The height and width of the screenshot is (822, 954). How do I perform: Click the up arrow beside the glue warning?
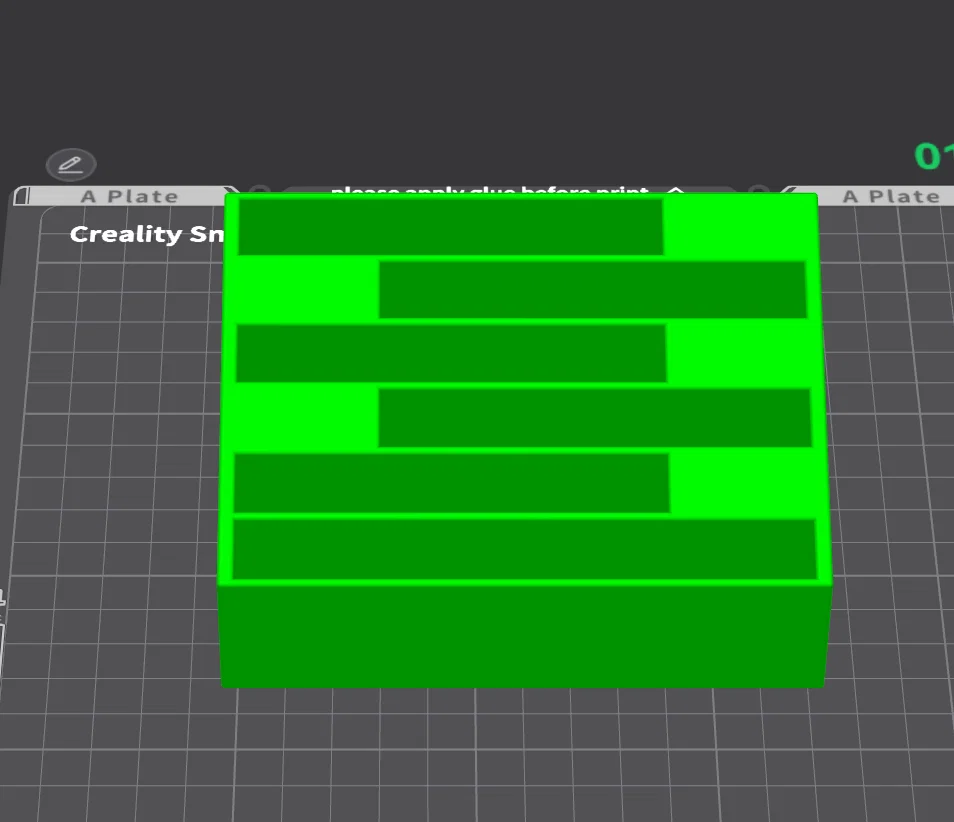pyautogui.click(x=675, y=190)
